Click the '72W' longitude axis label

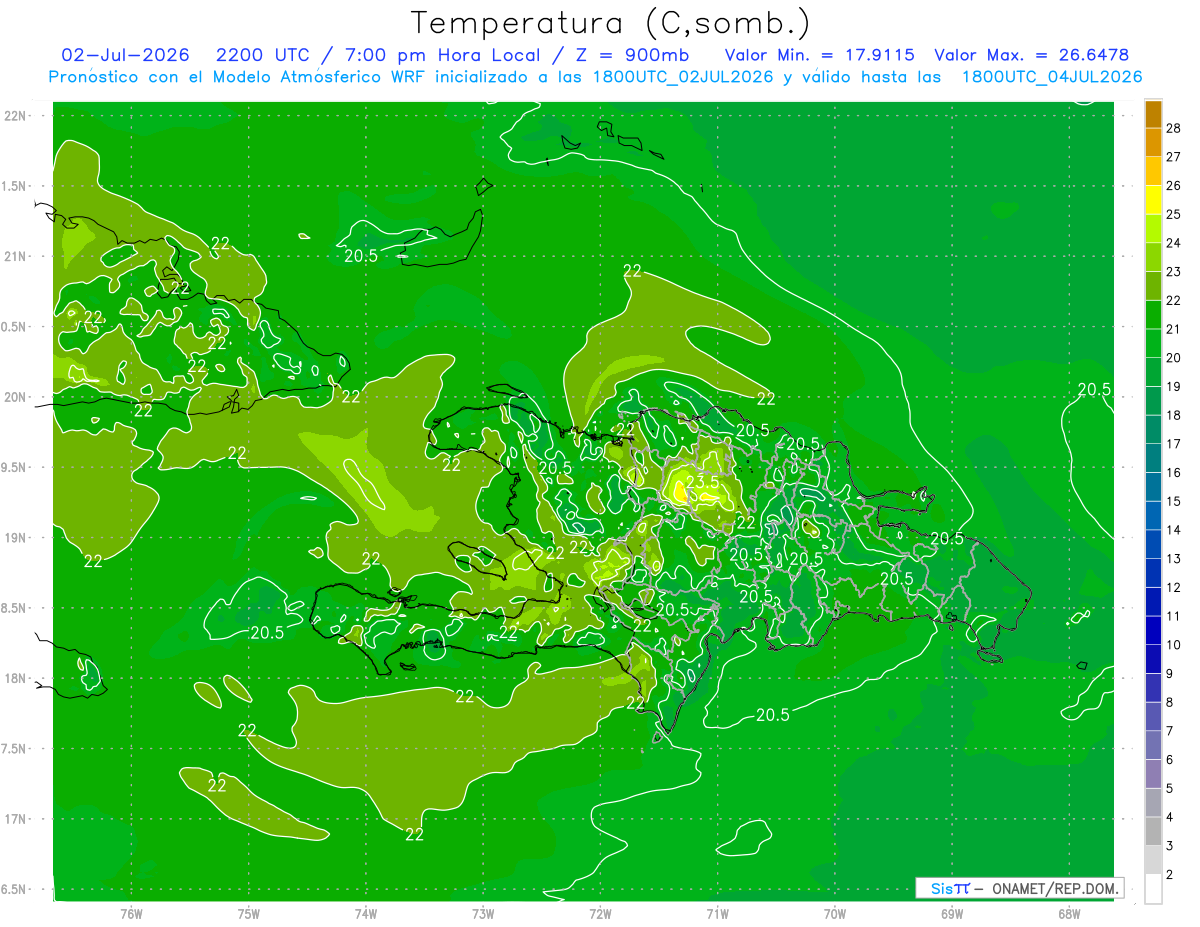click(600, 914)
